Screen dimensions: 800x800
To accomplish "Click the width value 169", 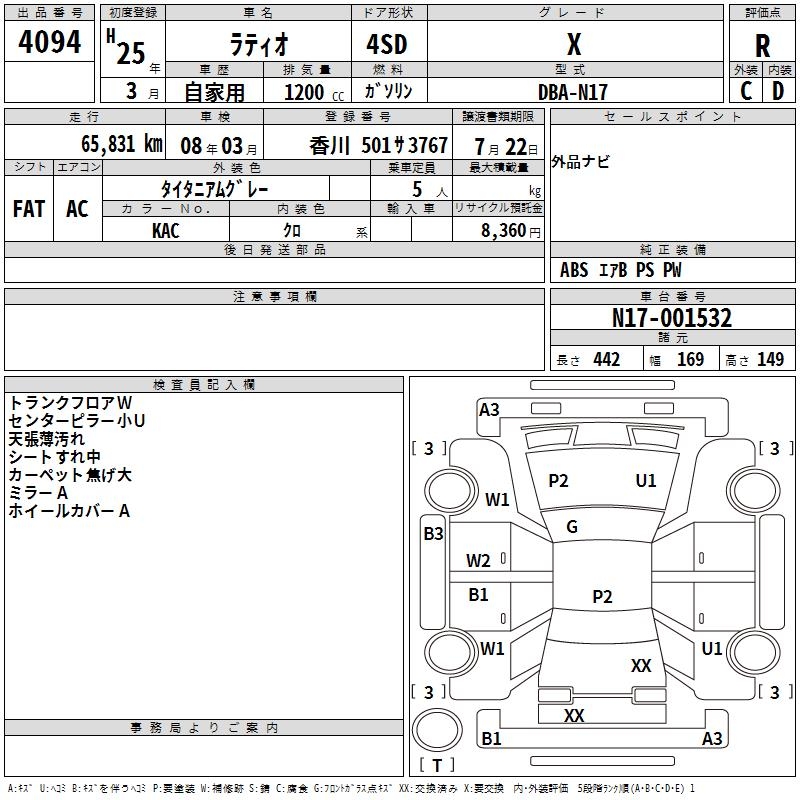I will [x=690, y=359].
